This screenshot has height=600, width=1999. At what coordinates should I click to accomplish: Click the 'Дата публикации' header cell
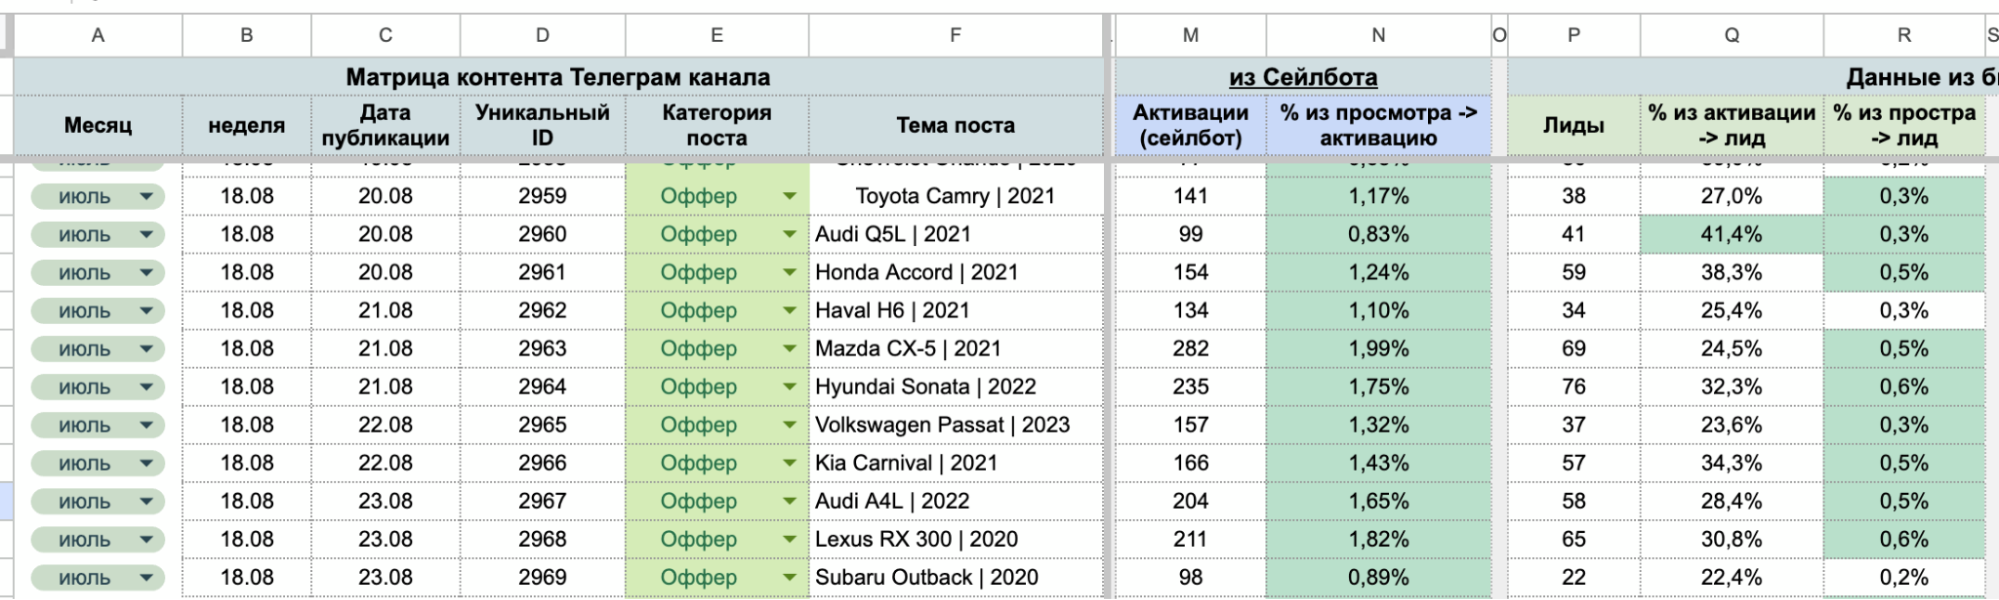click(385, 125)
